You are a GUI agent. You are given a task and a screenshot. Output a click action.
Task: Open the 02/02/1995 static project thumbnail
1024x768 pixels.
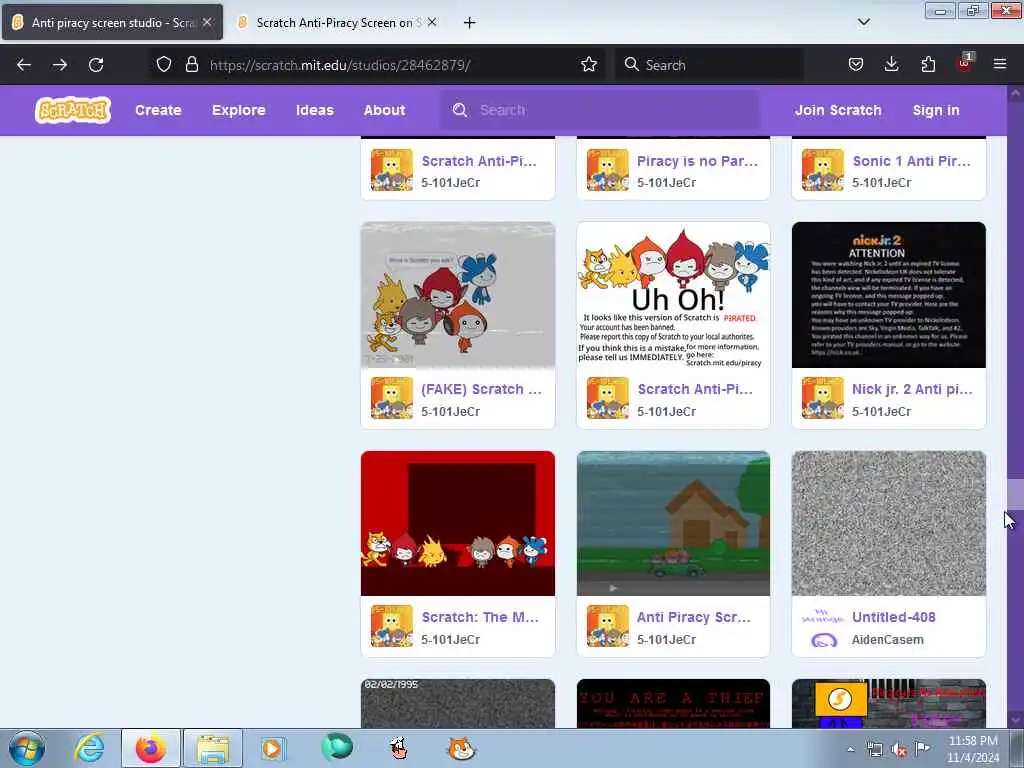click(458, 703)
